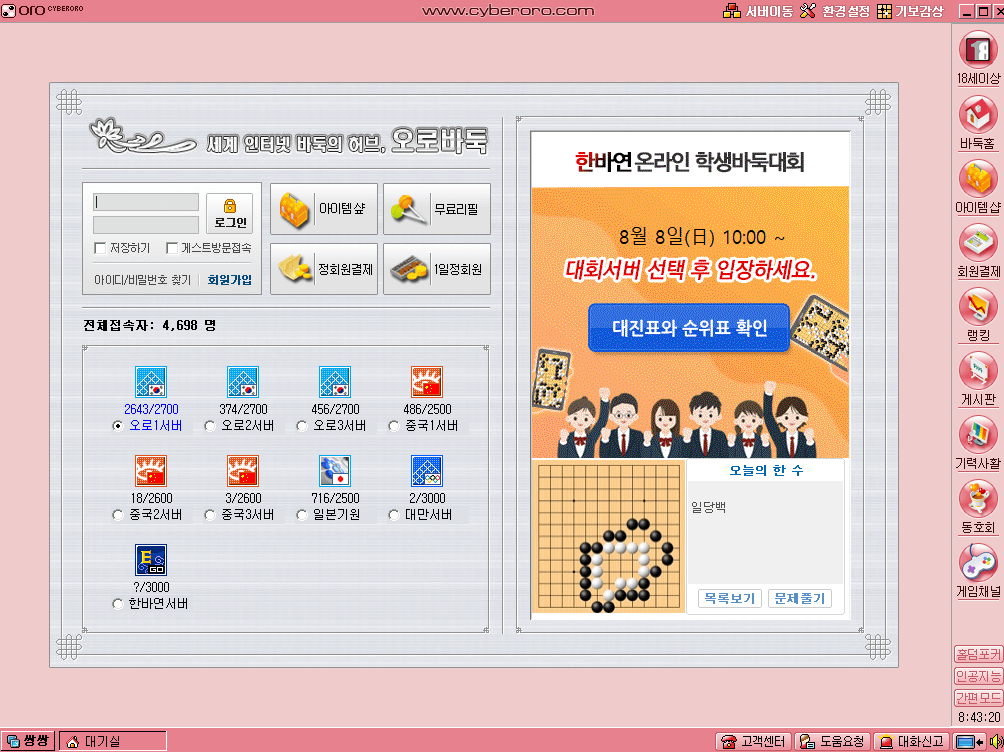Open the 게시판 sidebar icon
This screenshot has height=752, width=1004.
pyautogui.click(x=978, y=372)
